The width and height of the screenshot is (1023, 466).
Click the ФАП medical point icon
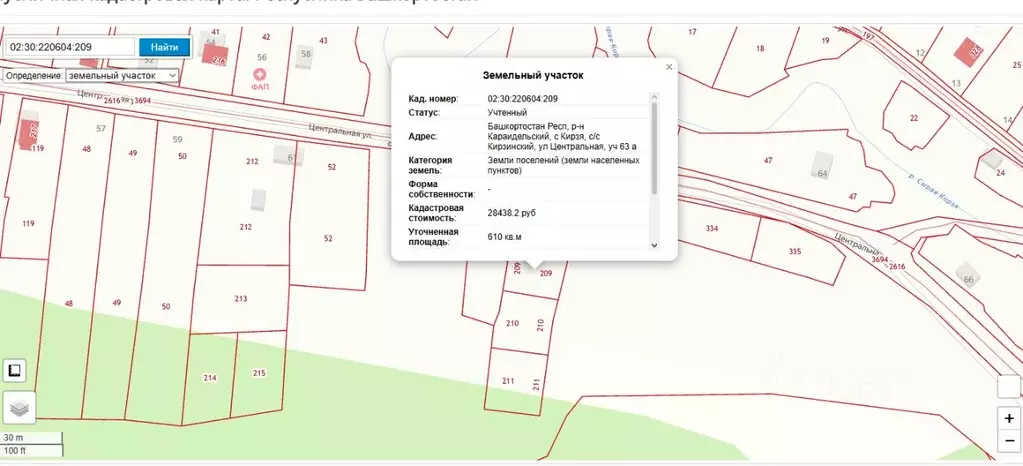point(261,74)
